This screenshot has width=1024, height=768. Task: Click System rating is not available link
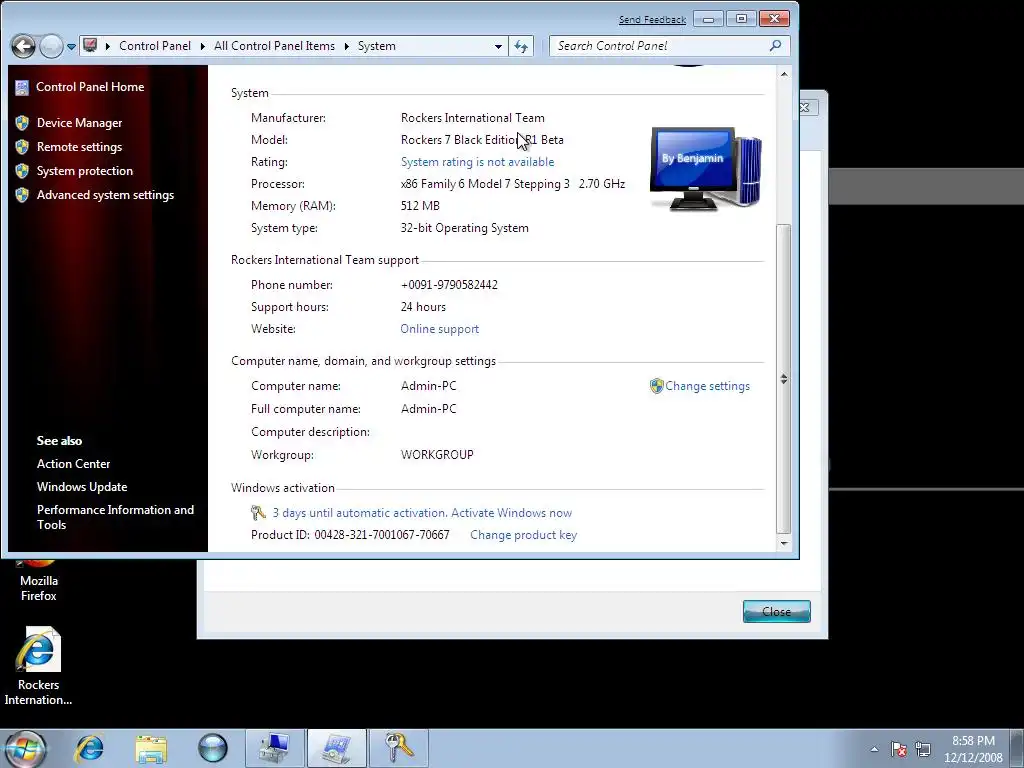pyautogui.click(x=477, y=162)
